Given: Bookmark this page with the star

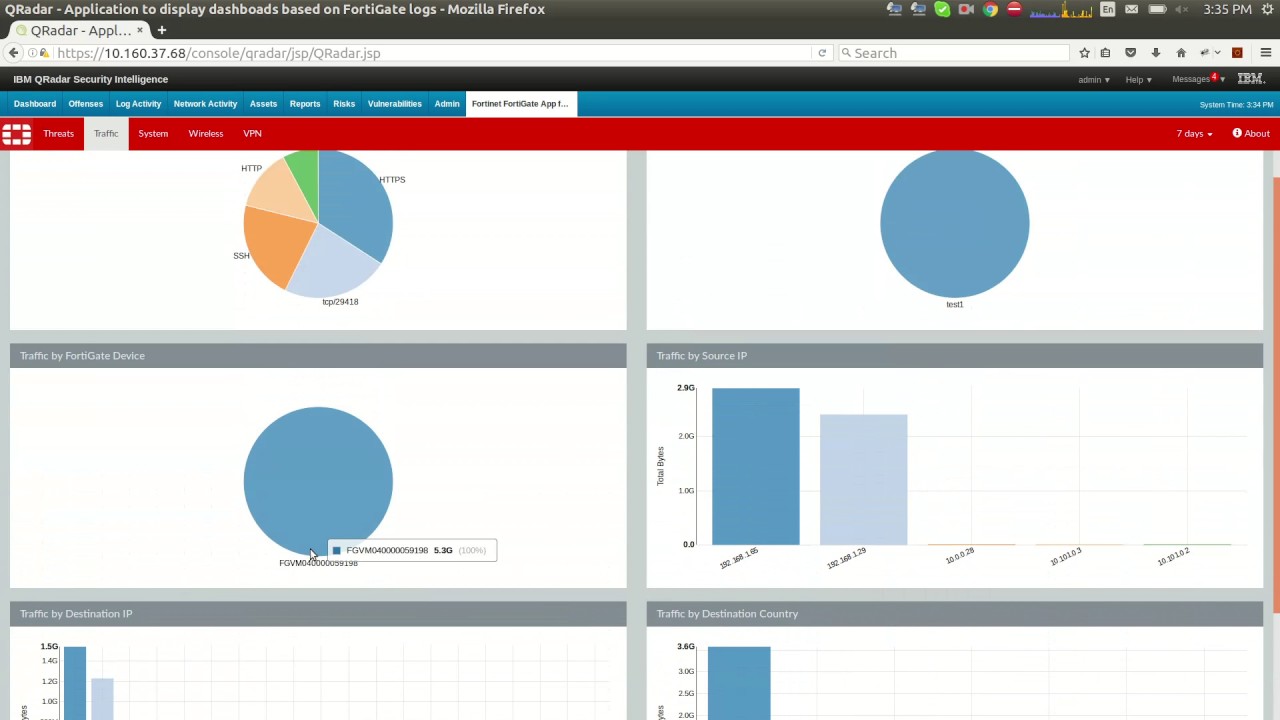Looking at the screenshot, I should pyautogui.click(x=1084, y=53).
